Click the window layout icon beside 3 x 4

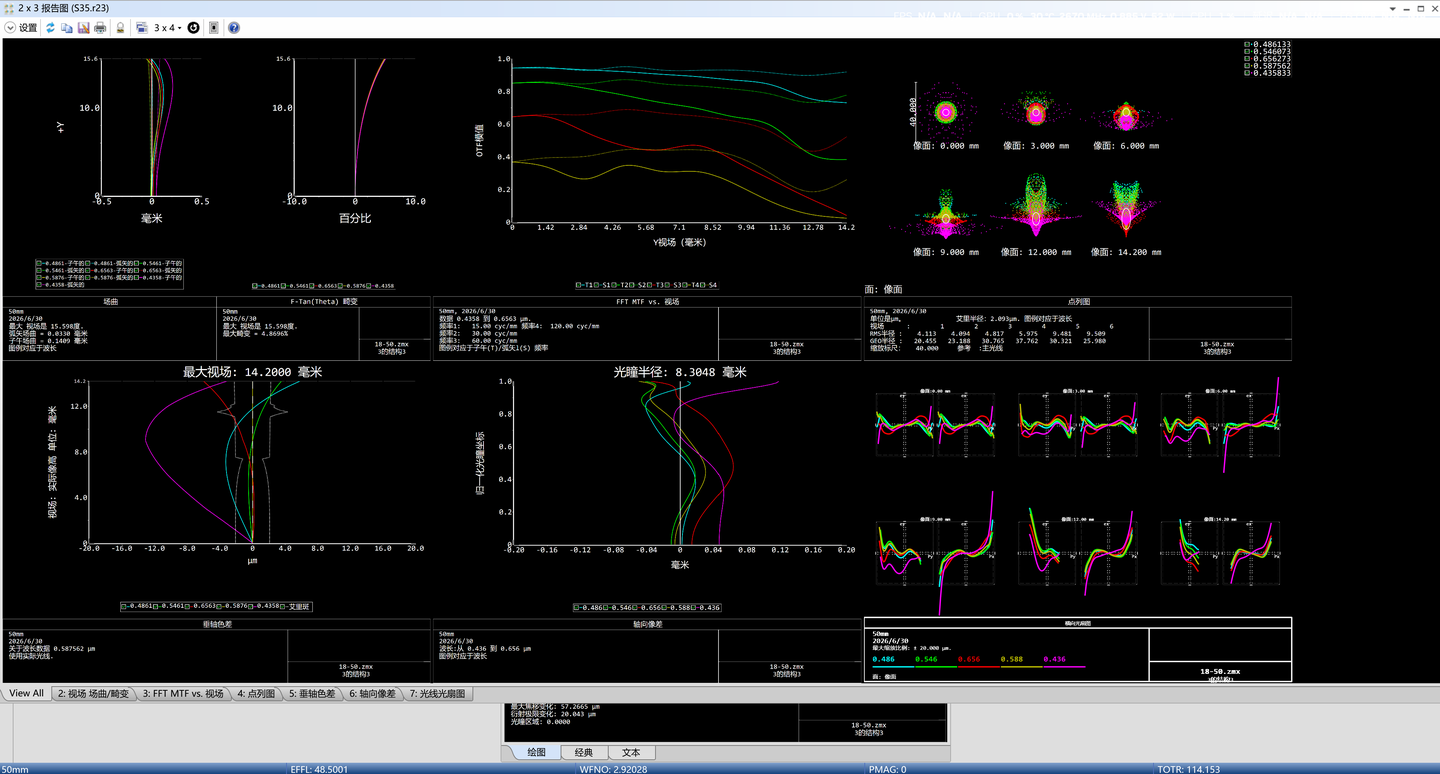142,28
